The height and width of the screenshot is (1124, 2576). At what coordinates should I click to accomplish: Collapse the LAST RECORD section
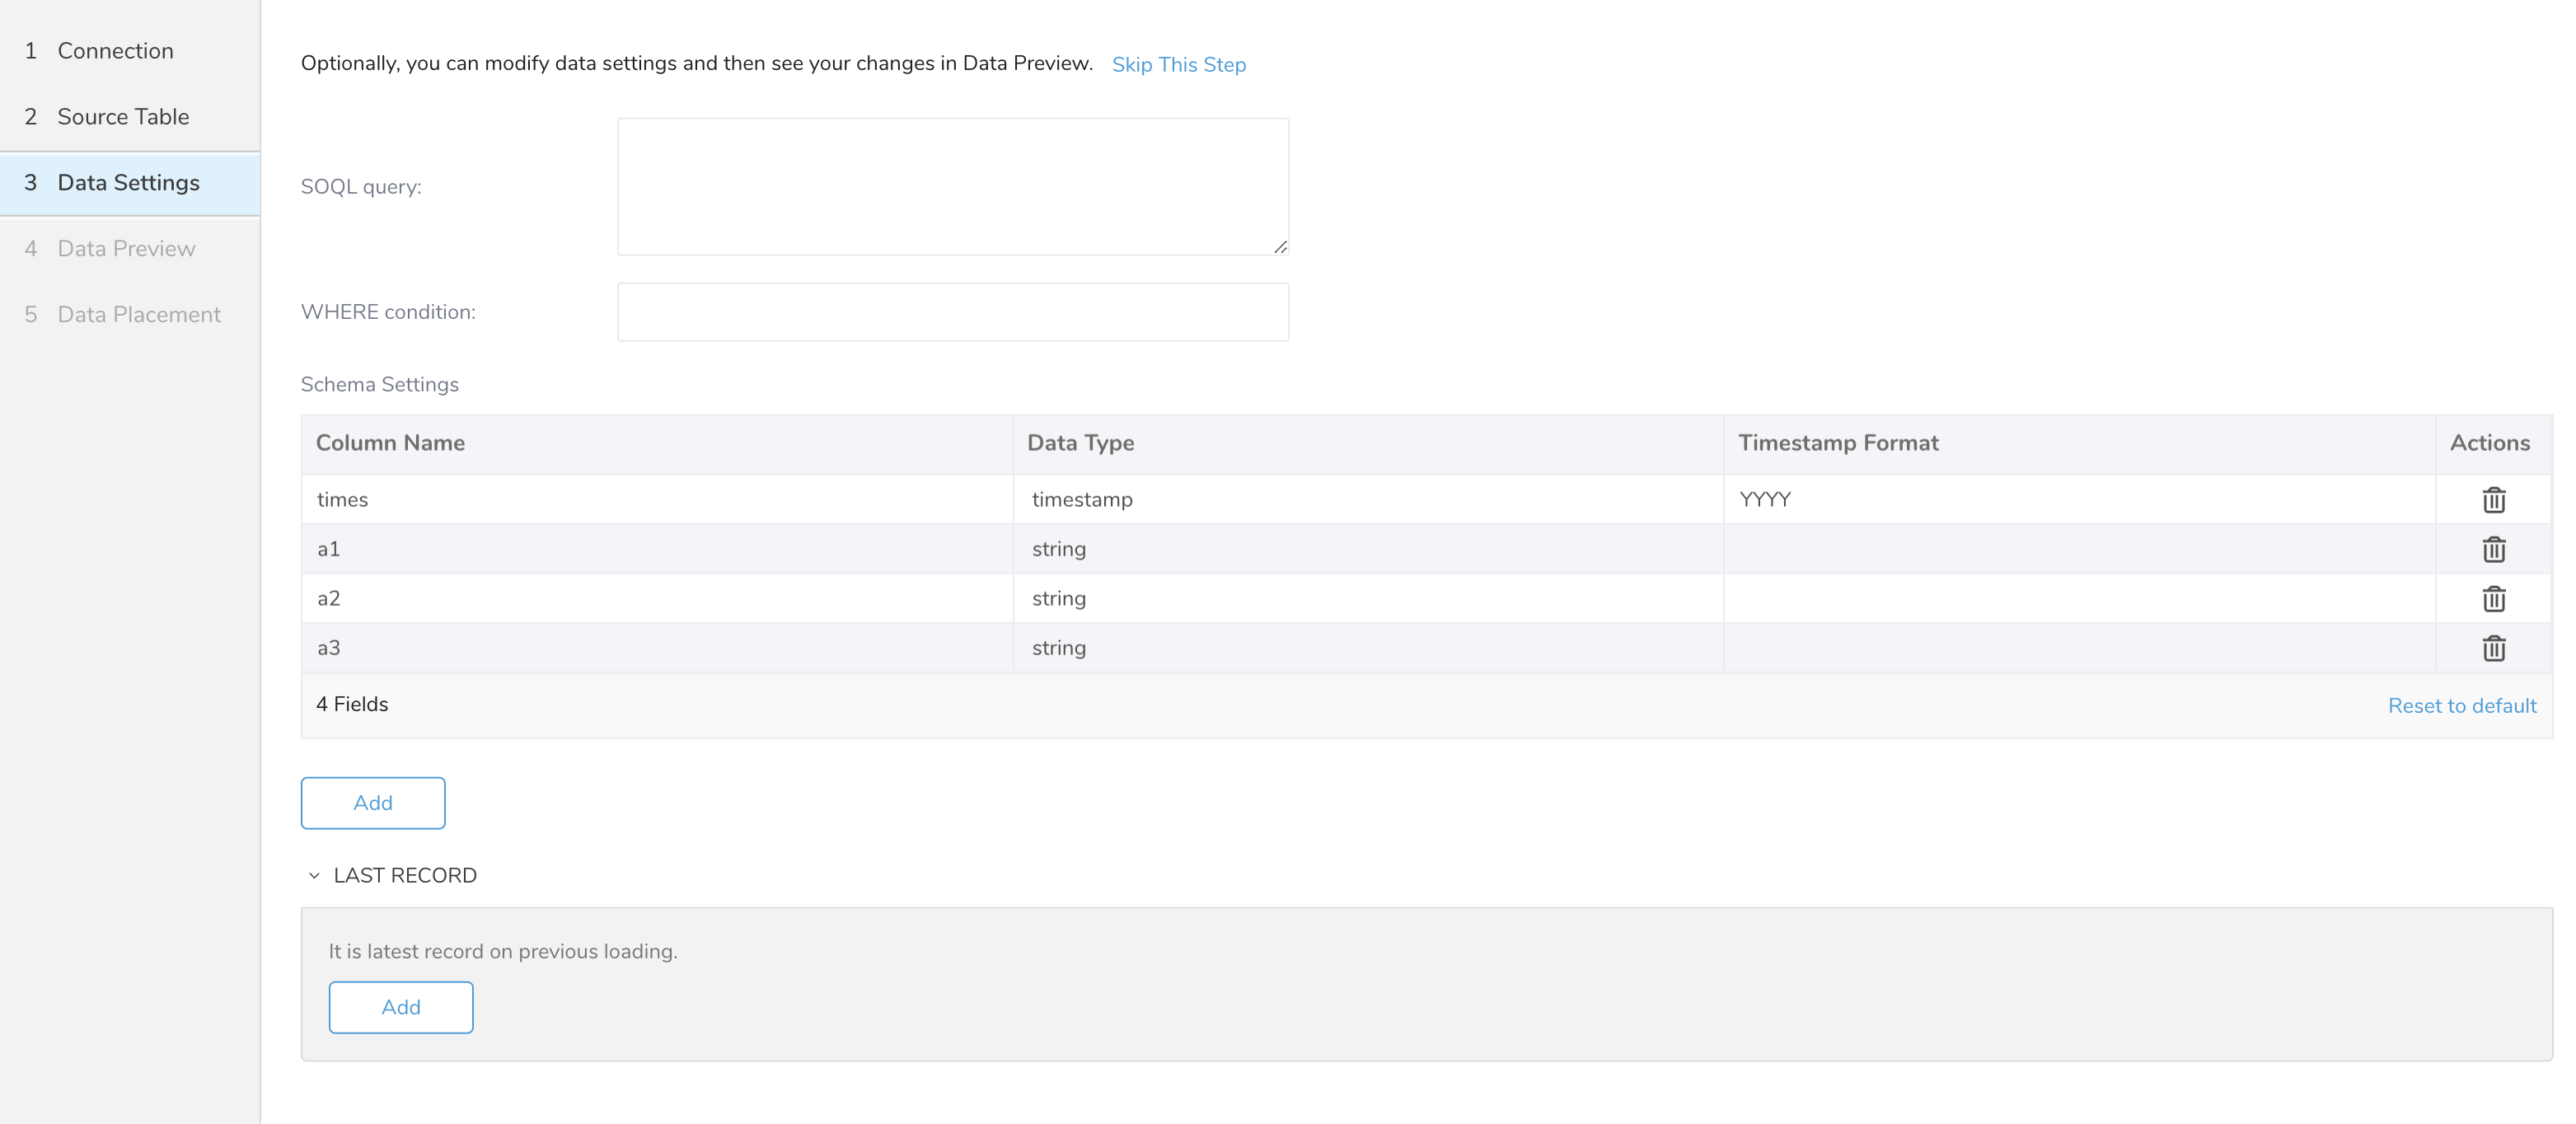[314, 875]
